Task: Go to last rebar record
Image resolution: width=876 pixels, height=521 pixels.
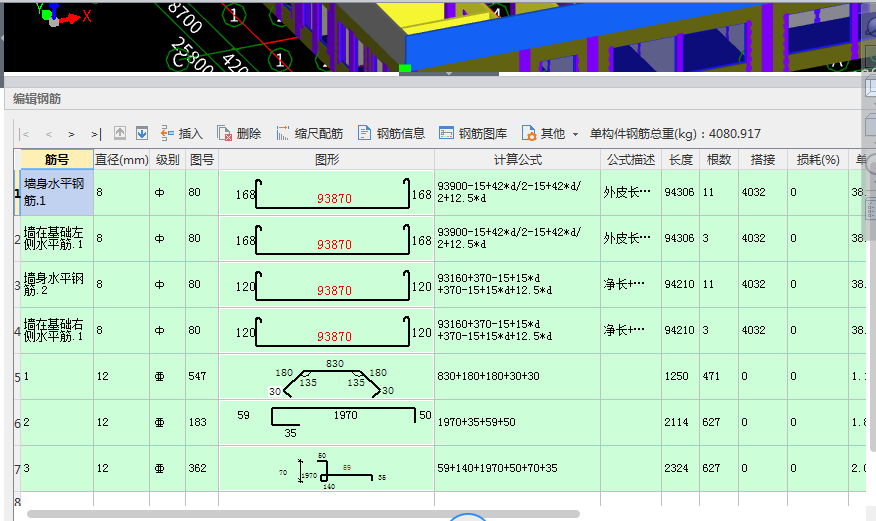Action: (96, 134)
